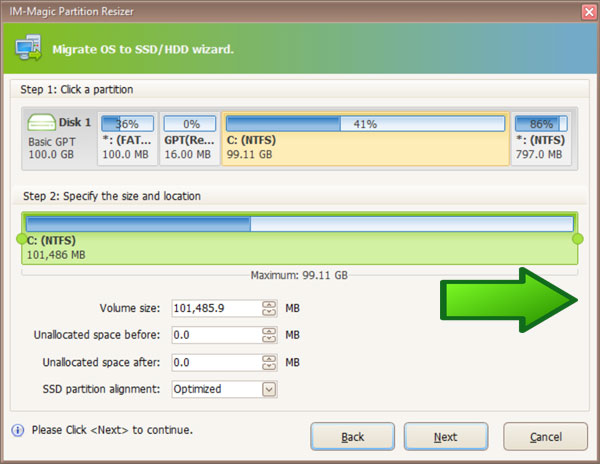
Task: Select the C: (NTFS) 99.11 GB partition
Action: pyautogui.click(x=365, y=139)
